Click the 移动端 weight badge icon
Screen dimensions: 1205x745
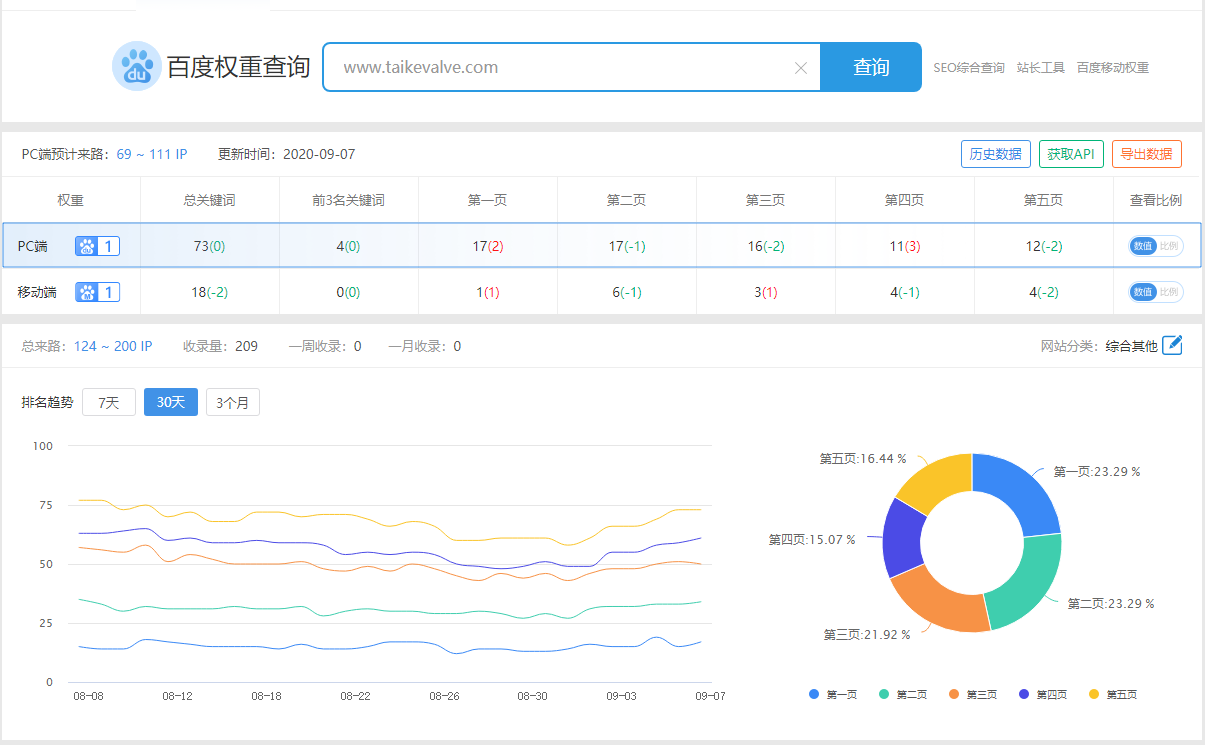[89, 291]
